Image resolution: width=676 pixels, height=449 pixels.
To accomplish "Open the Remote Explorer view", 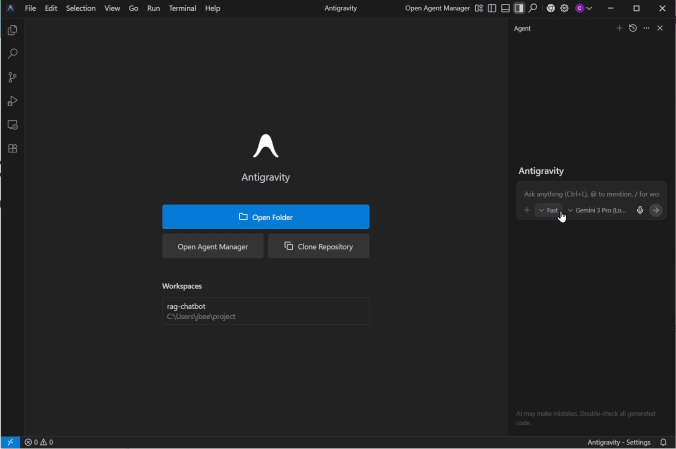I will point(13,125).
